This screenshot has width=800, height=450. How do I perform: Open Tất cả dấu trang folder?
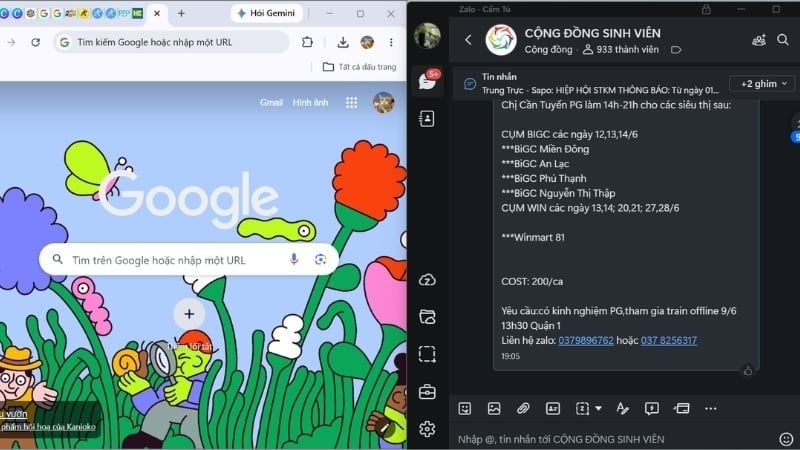coord(360,67)
